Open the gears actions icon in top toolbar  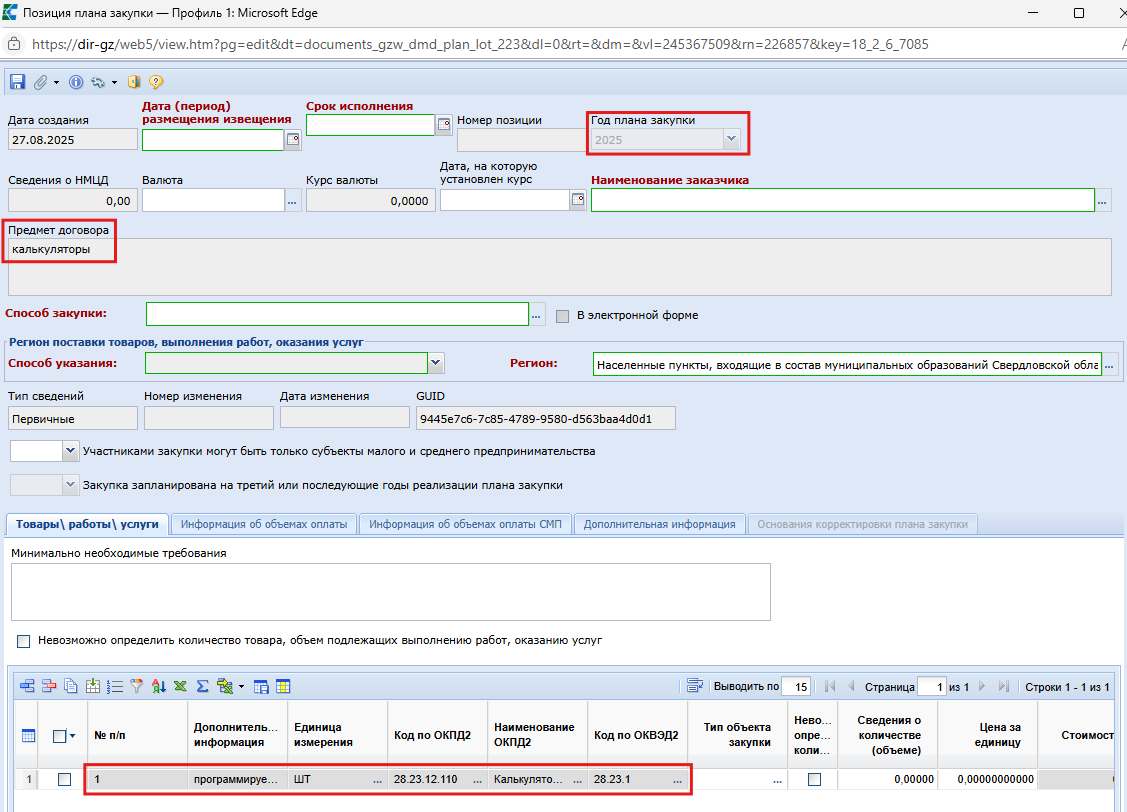(x=98, y=82)
